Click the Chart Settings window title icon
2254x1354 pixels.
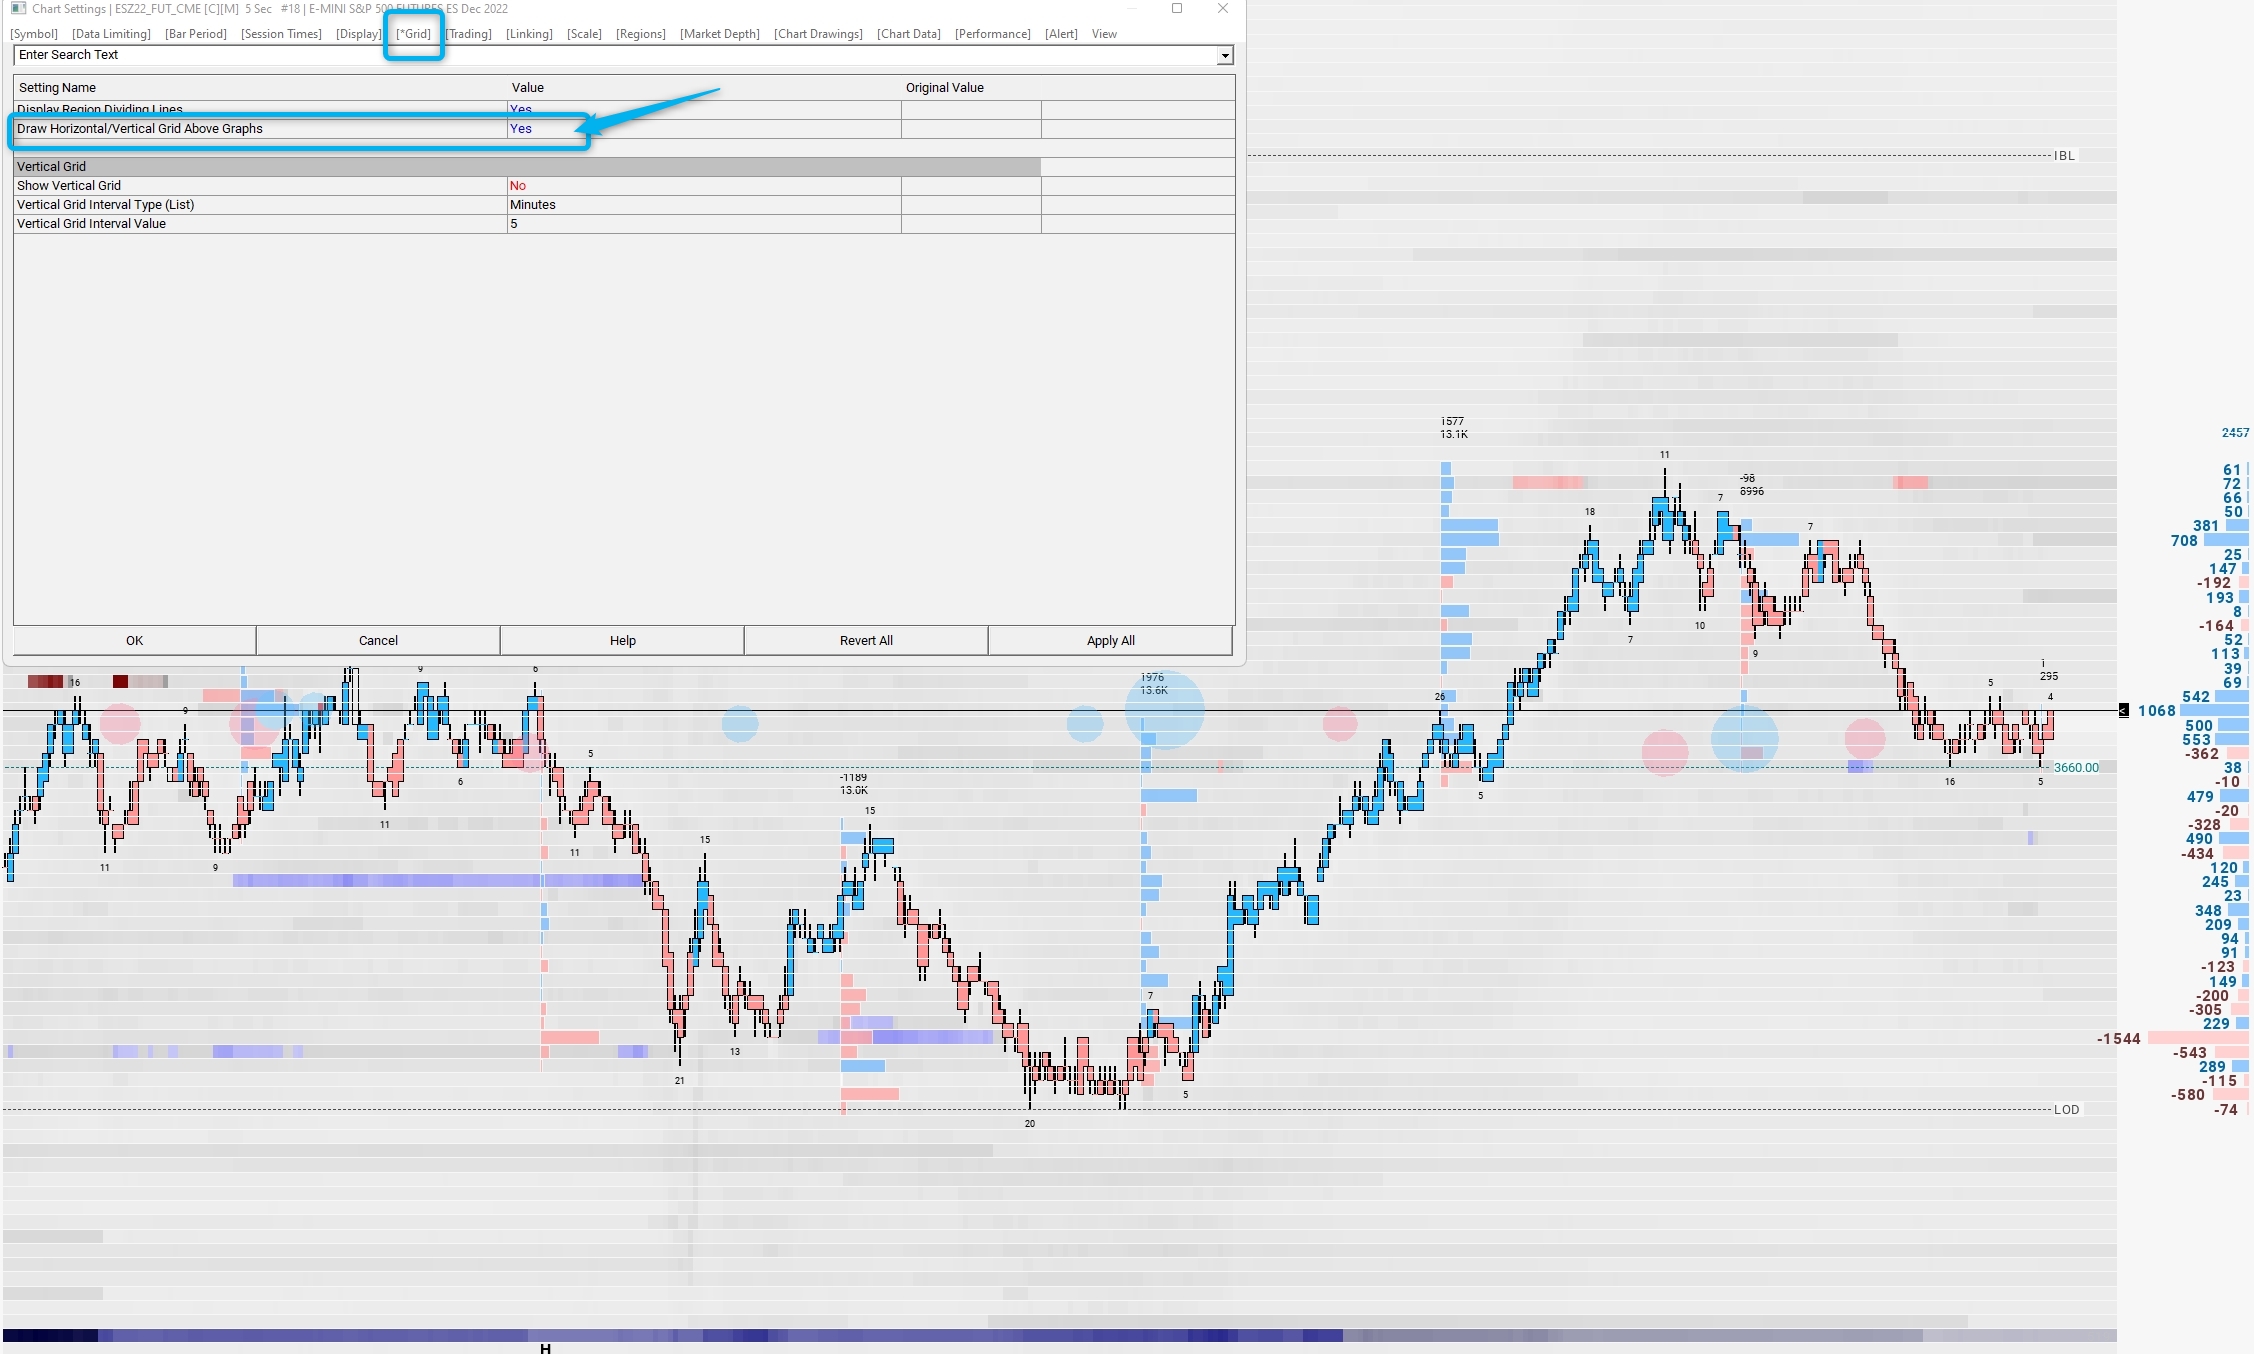pos(18,8)
